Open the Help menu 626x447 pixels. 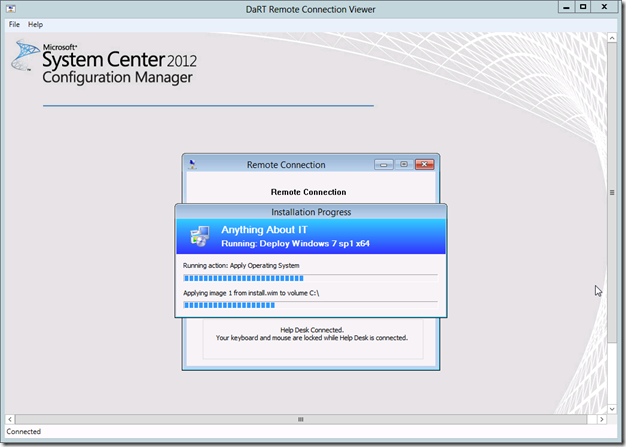[x=35, y=24]
